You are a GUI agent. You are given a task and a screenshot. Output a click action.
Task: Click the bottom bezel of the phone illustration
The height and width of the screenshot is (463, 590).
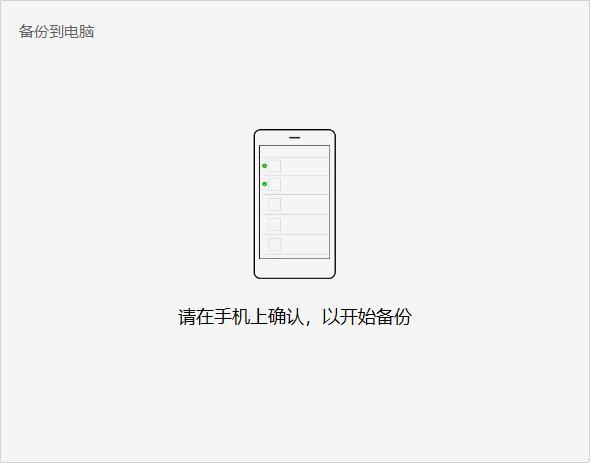295,268
